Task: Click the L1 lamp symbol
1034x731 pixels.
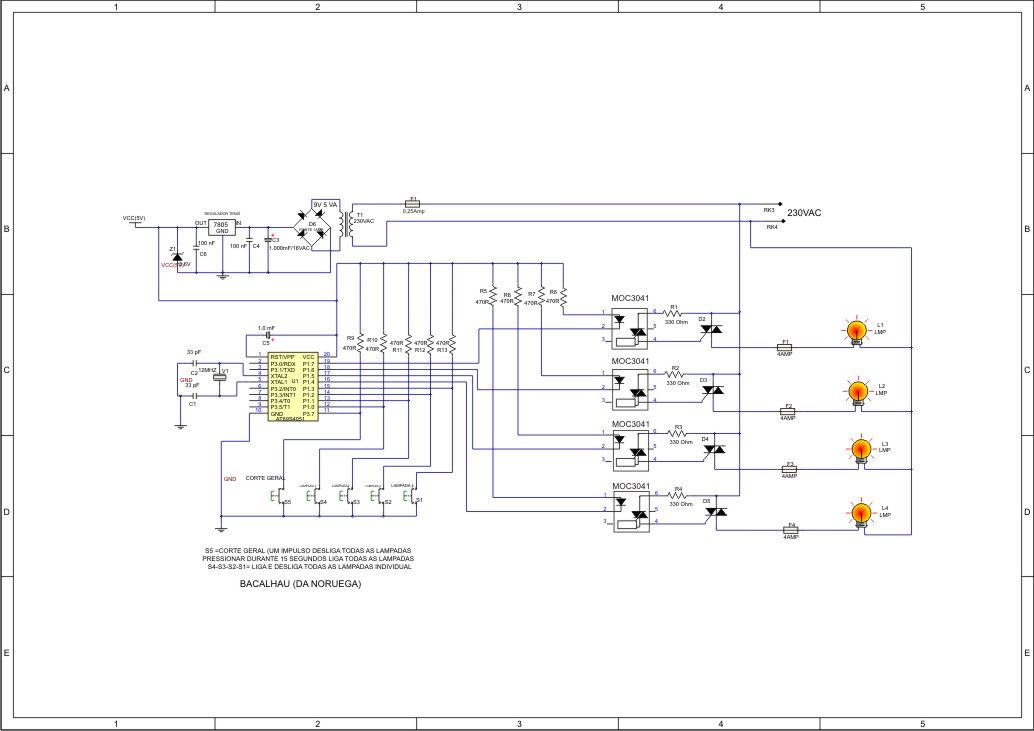Action: pos(856,331)
